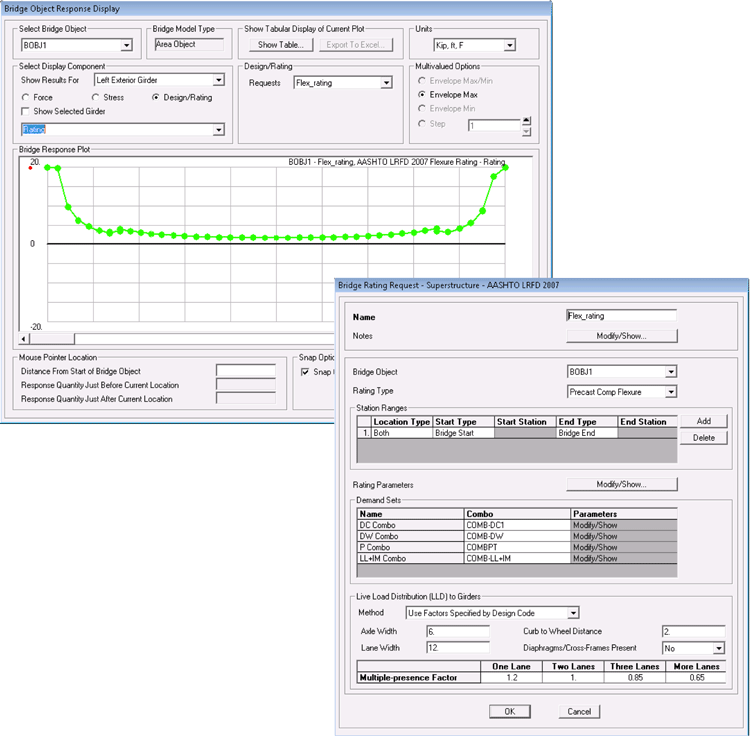Screen dimensions: 750x736
Task: Select the Force radio button
Action: [27, 97]
